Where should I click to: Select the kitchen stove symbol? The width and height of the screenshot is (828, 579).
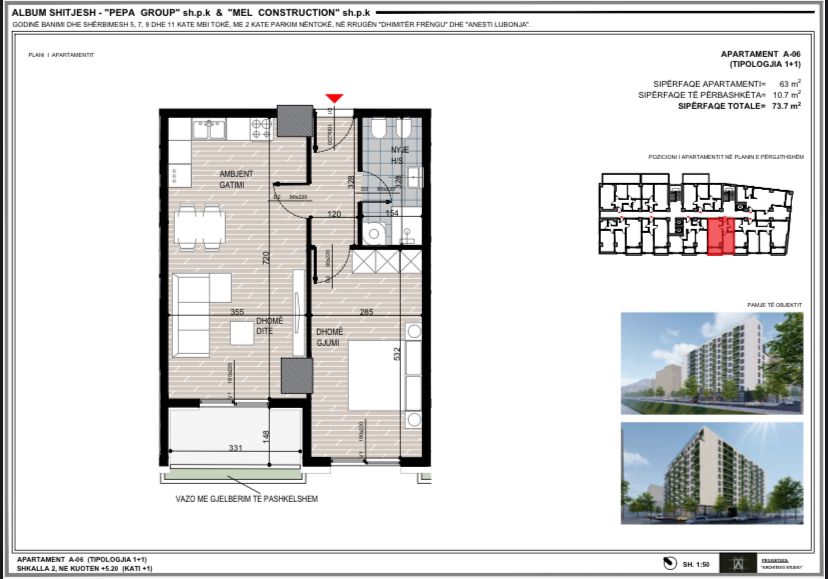(x=259, y=127)
